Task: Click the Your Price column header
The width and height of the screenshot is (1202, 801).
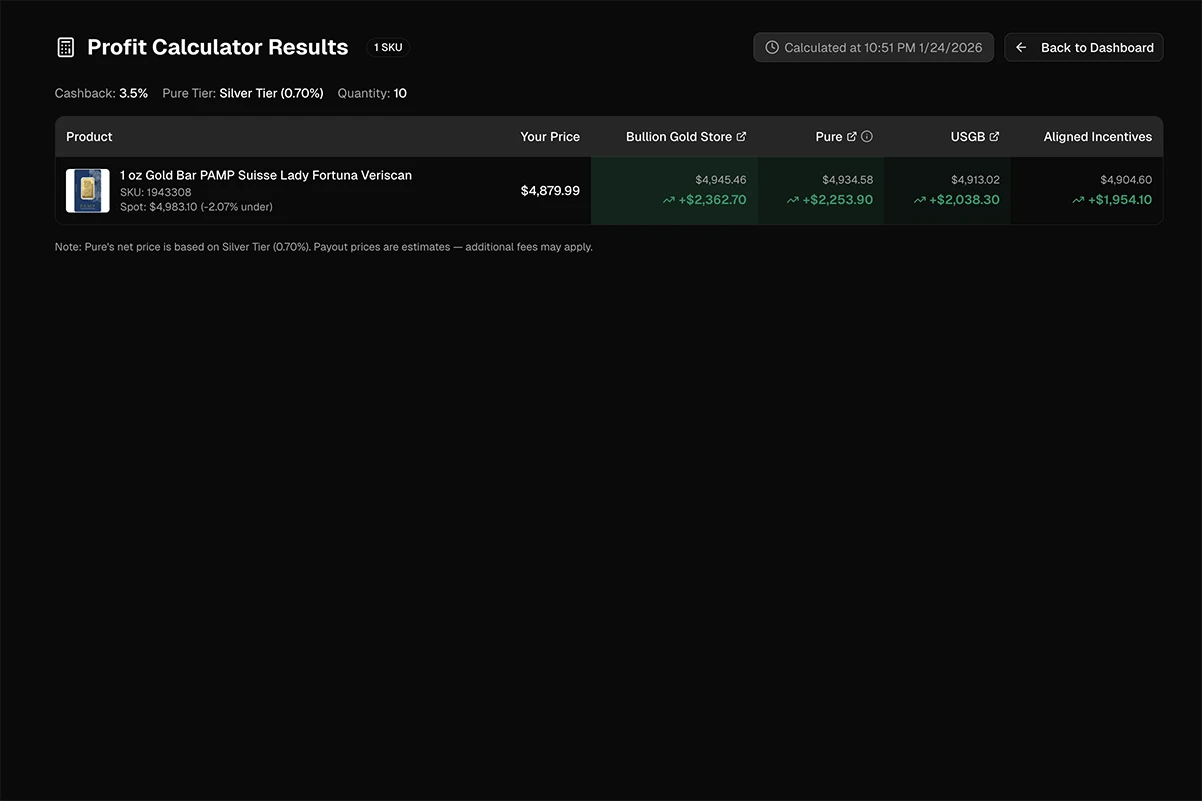Action: pos(549,135)
